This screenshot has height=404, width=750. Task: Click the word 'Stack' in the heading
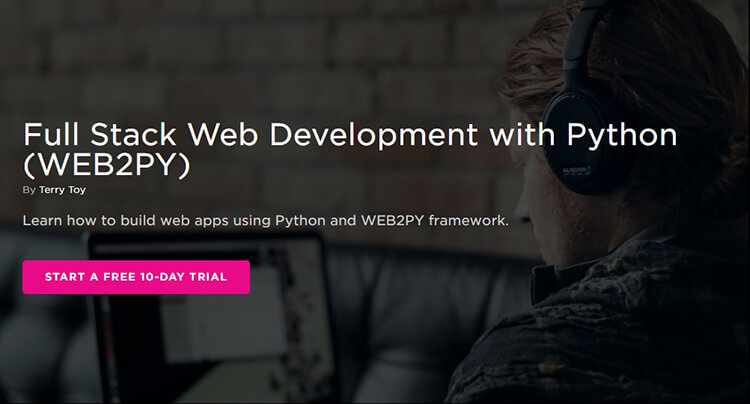point(133,135)
